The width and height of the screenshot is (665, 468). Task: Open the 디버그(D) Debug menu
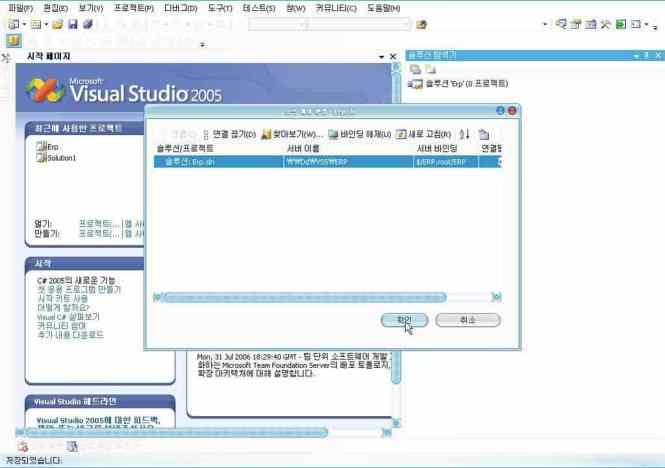[x=181, y=8]
